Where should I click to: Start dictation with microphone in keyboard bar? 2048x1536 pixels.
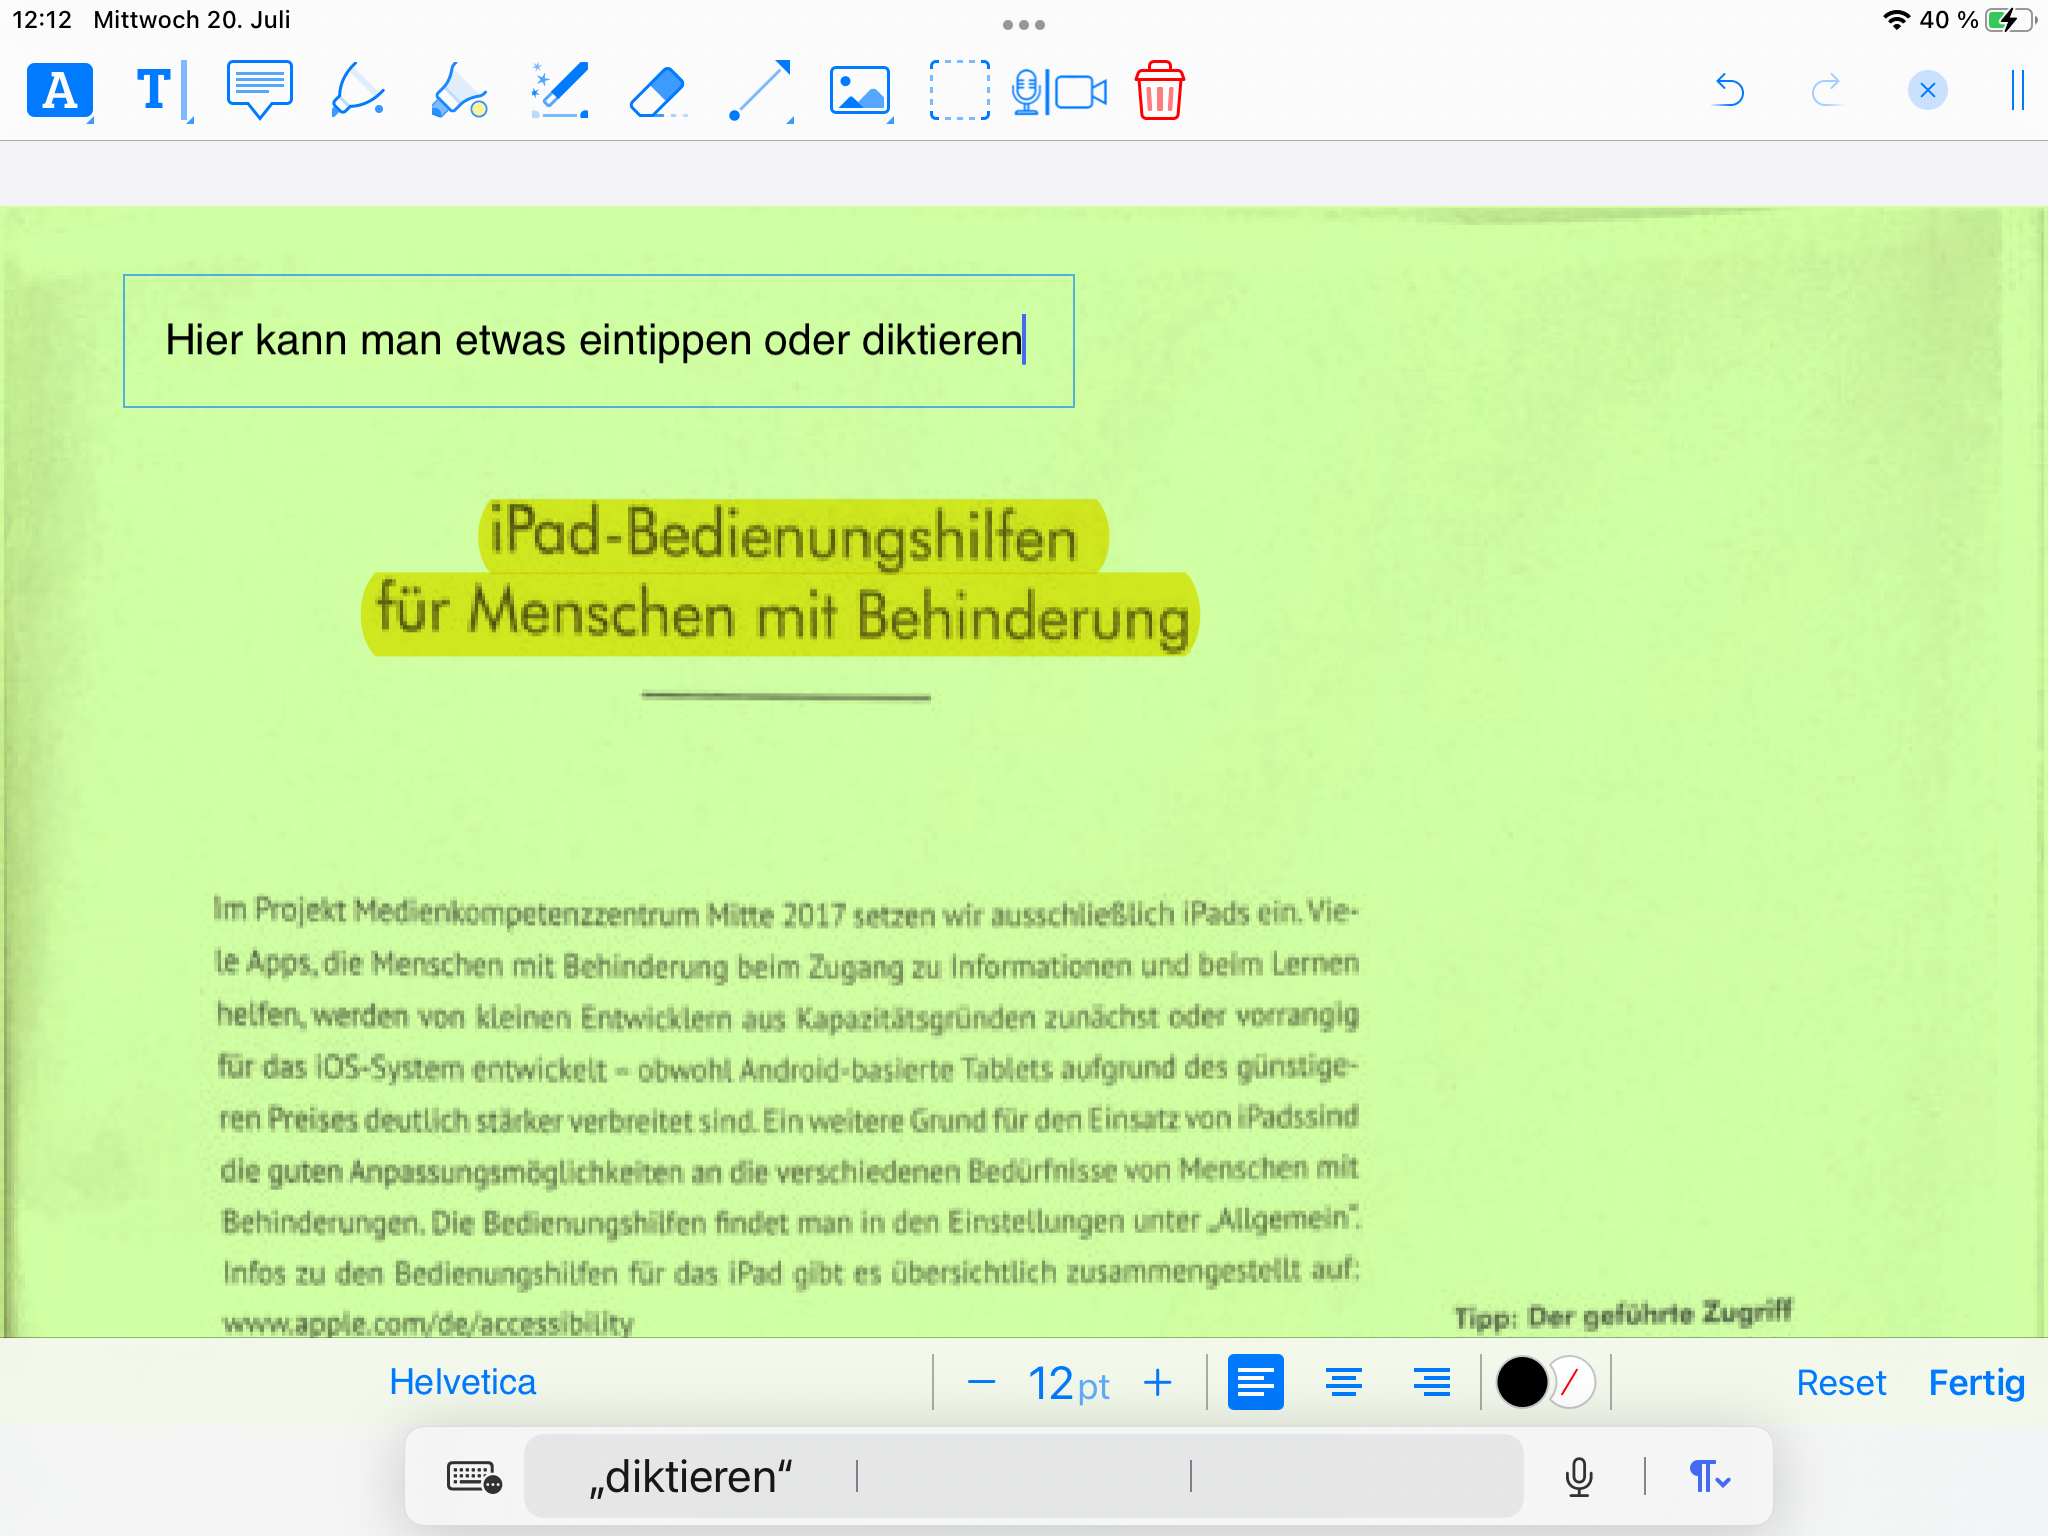point(1579,1477)
